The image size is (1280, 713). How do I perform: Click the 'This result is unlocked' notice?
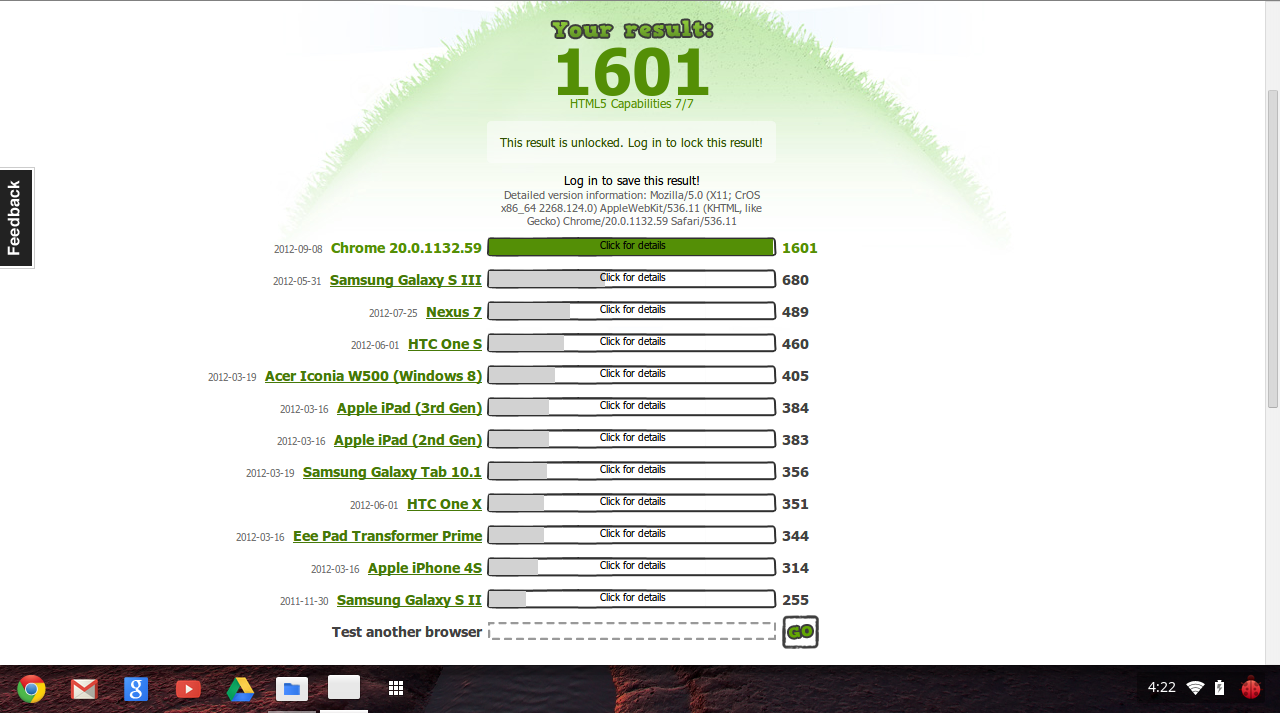[631, 143]
